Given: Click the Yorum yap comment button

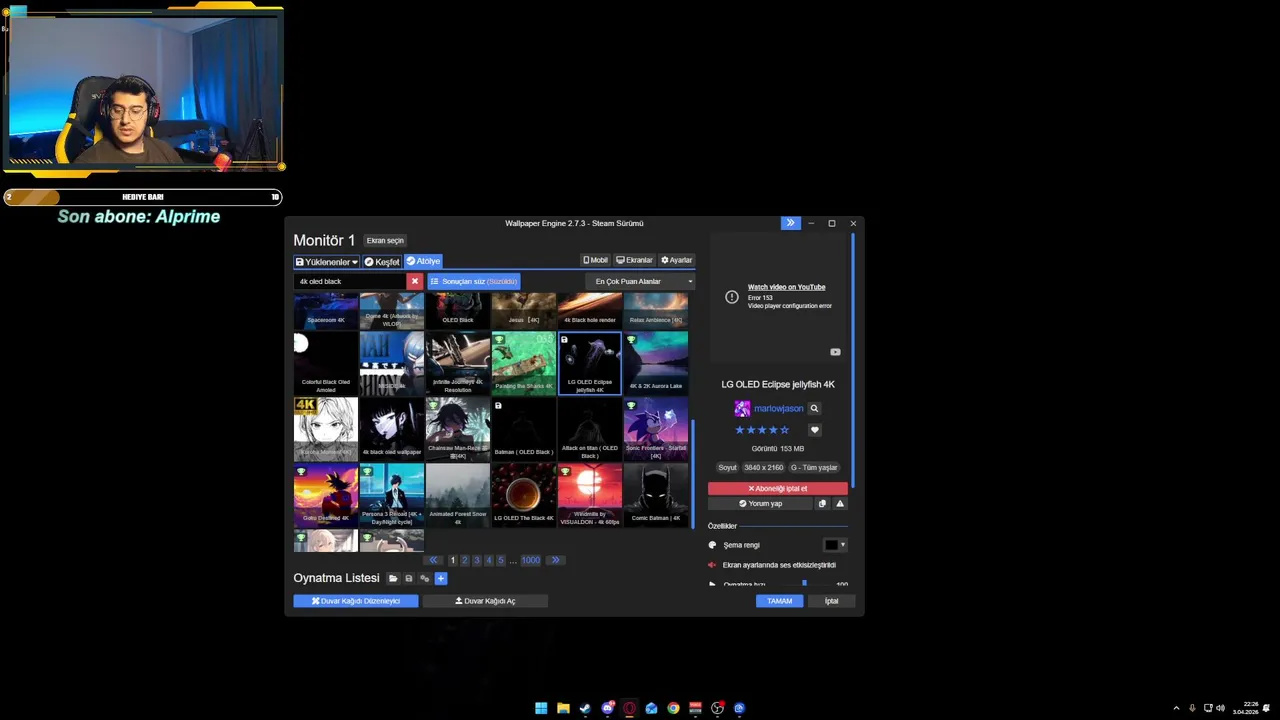Looking at the screenshot, I should coord(760,504).
